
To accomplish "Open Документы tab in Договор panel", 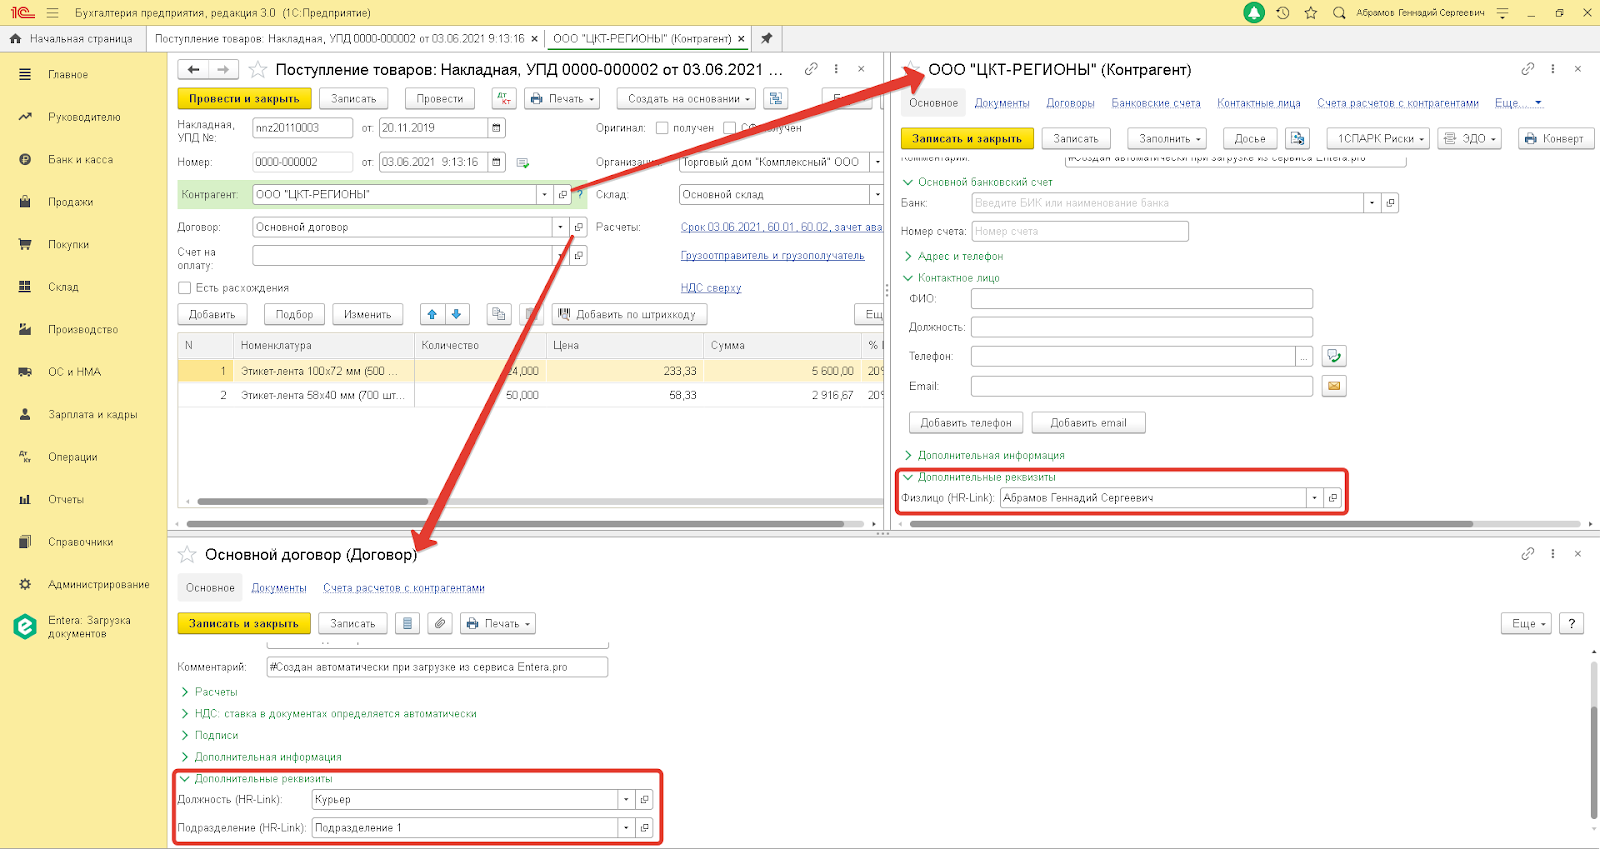I will pyautogui.click(x=279, y=588).
